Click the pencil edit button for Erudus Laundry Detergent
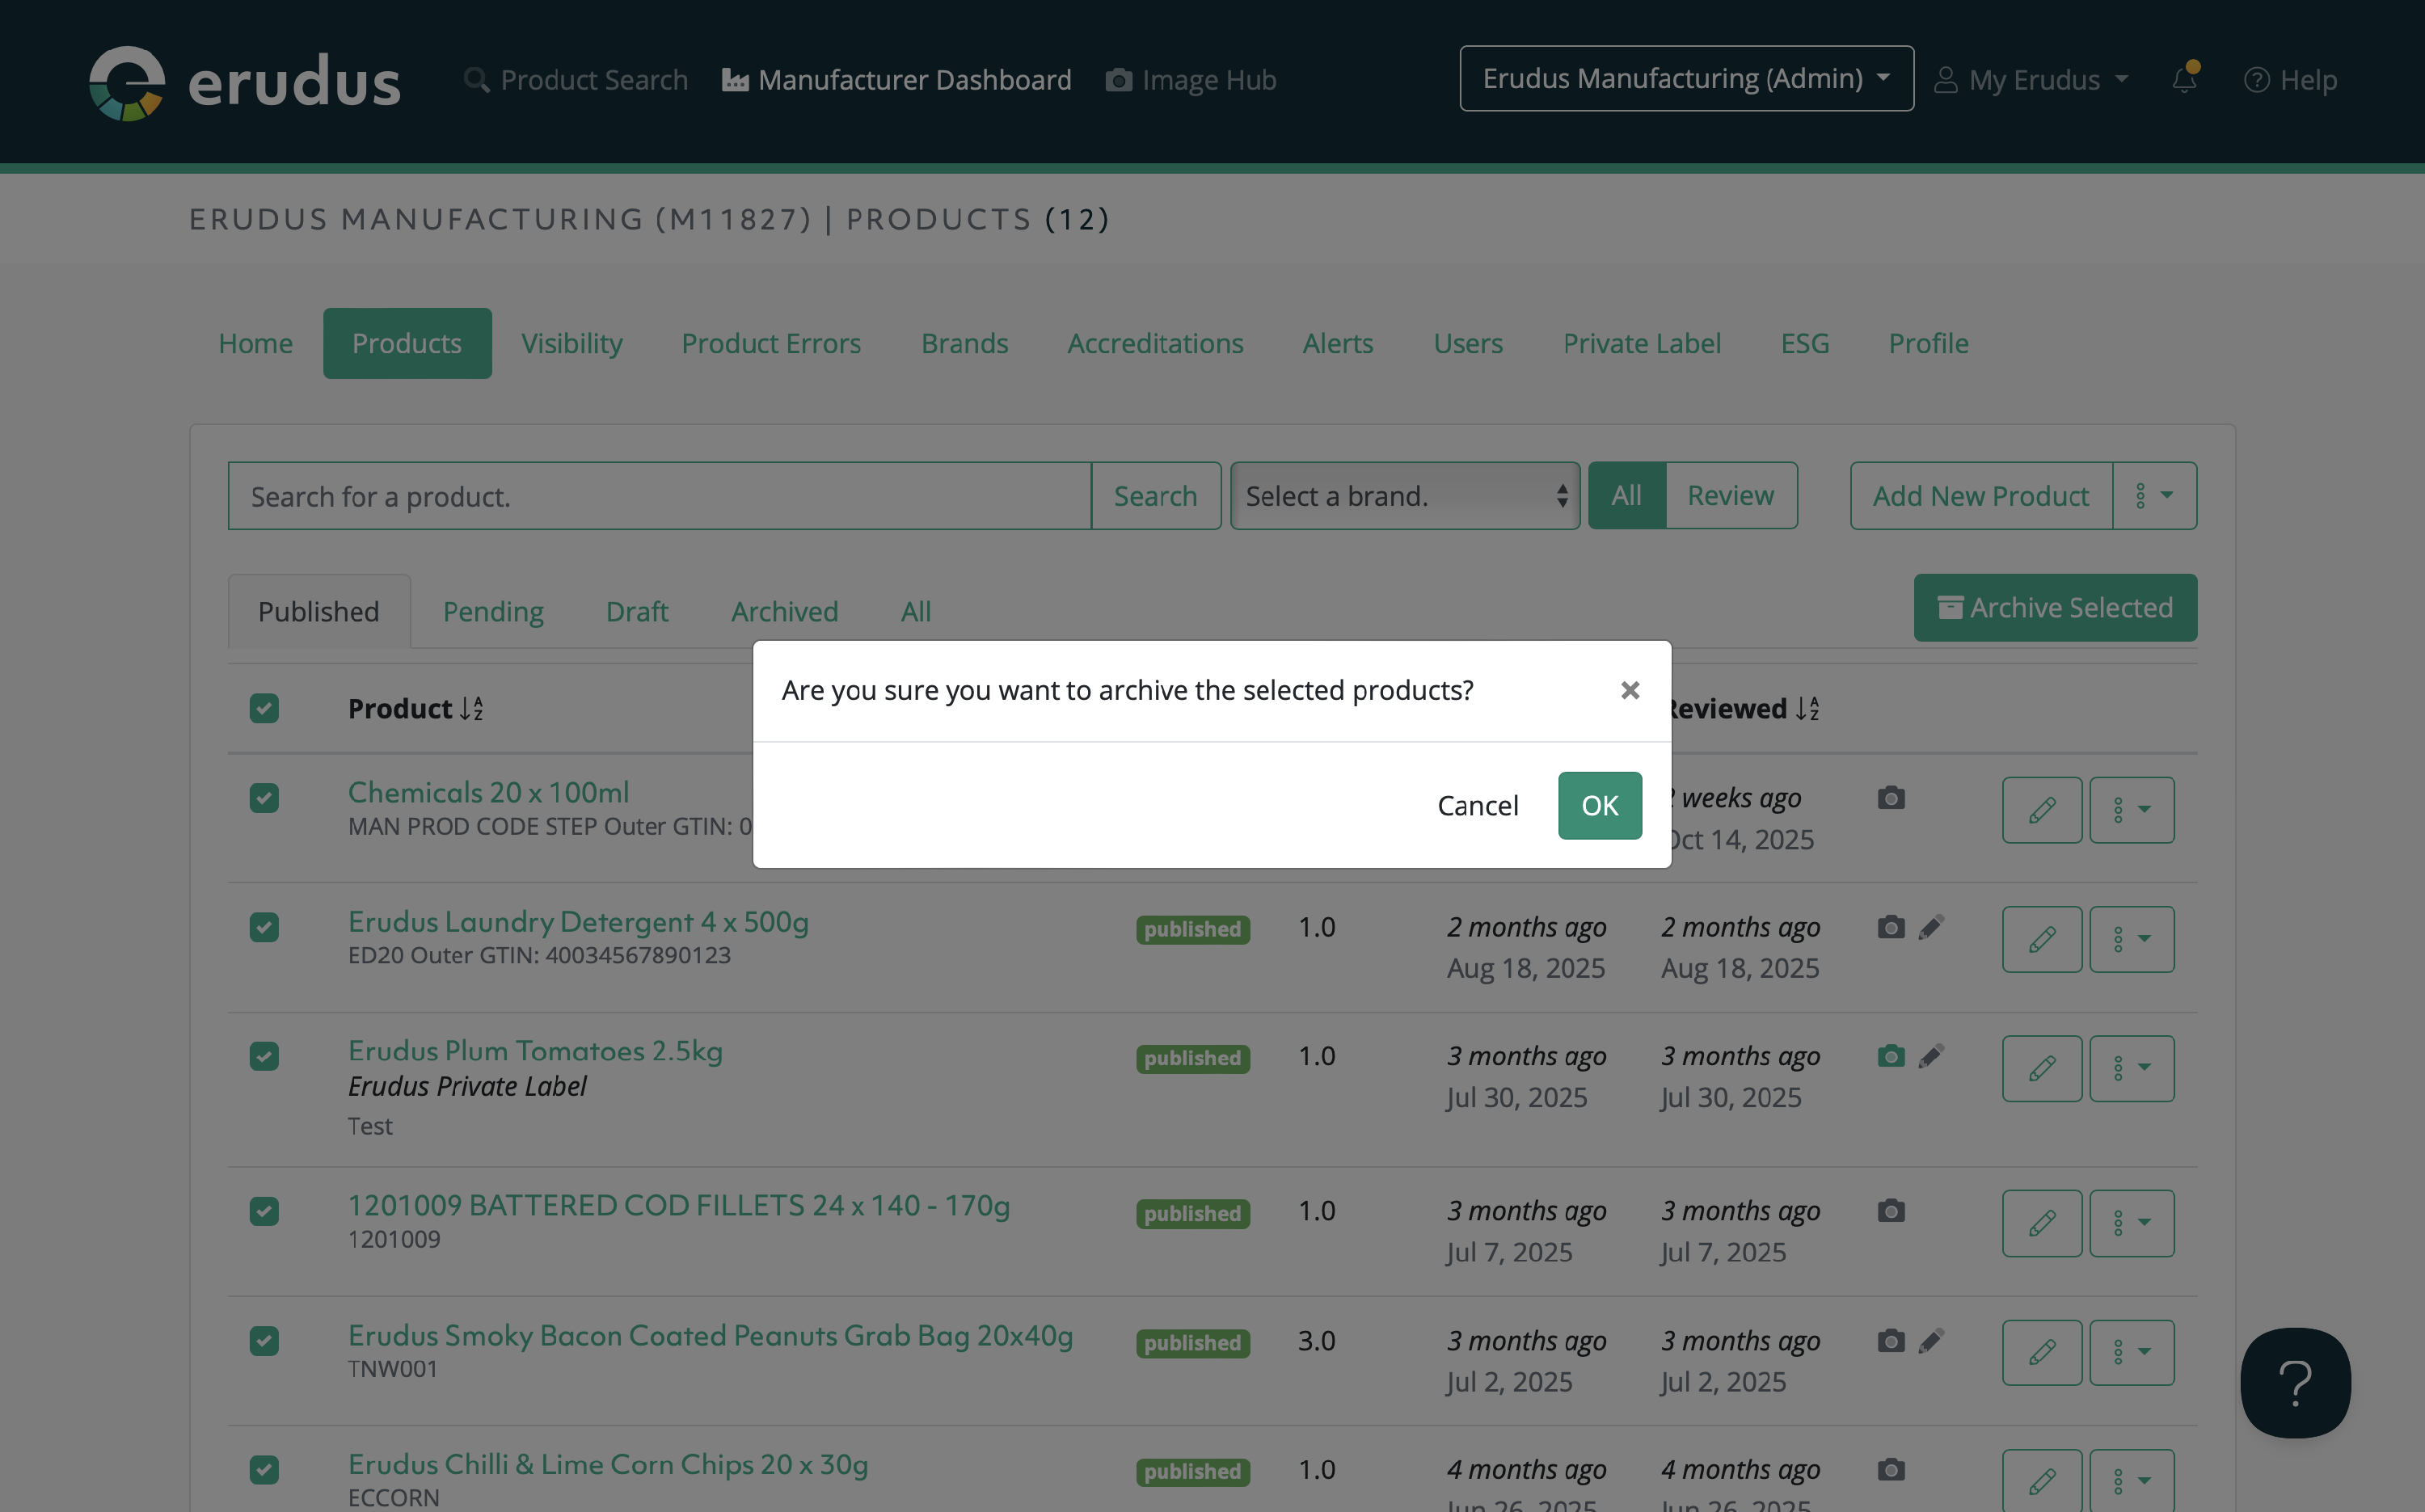 (2041, 939)
